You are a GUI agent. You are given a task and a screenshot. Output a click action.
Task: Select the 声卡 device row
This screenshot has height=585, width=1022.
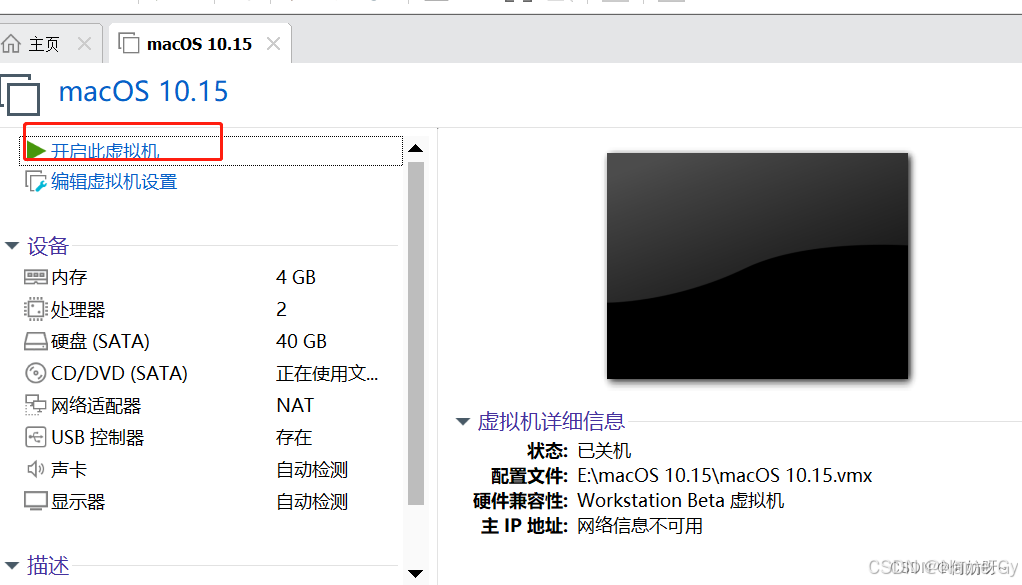point(210,469)
